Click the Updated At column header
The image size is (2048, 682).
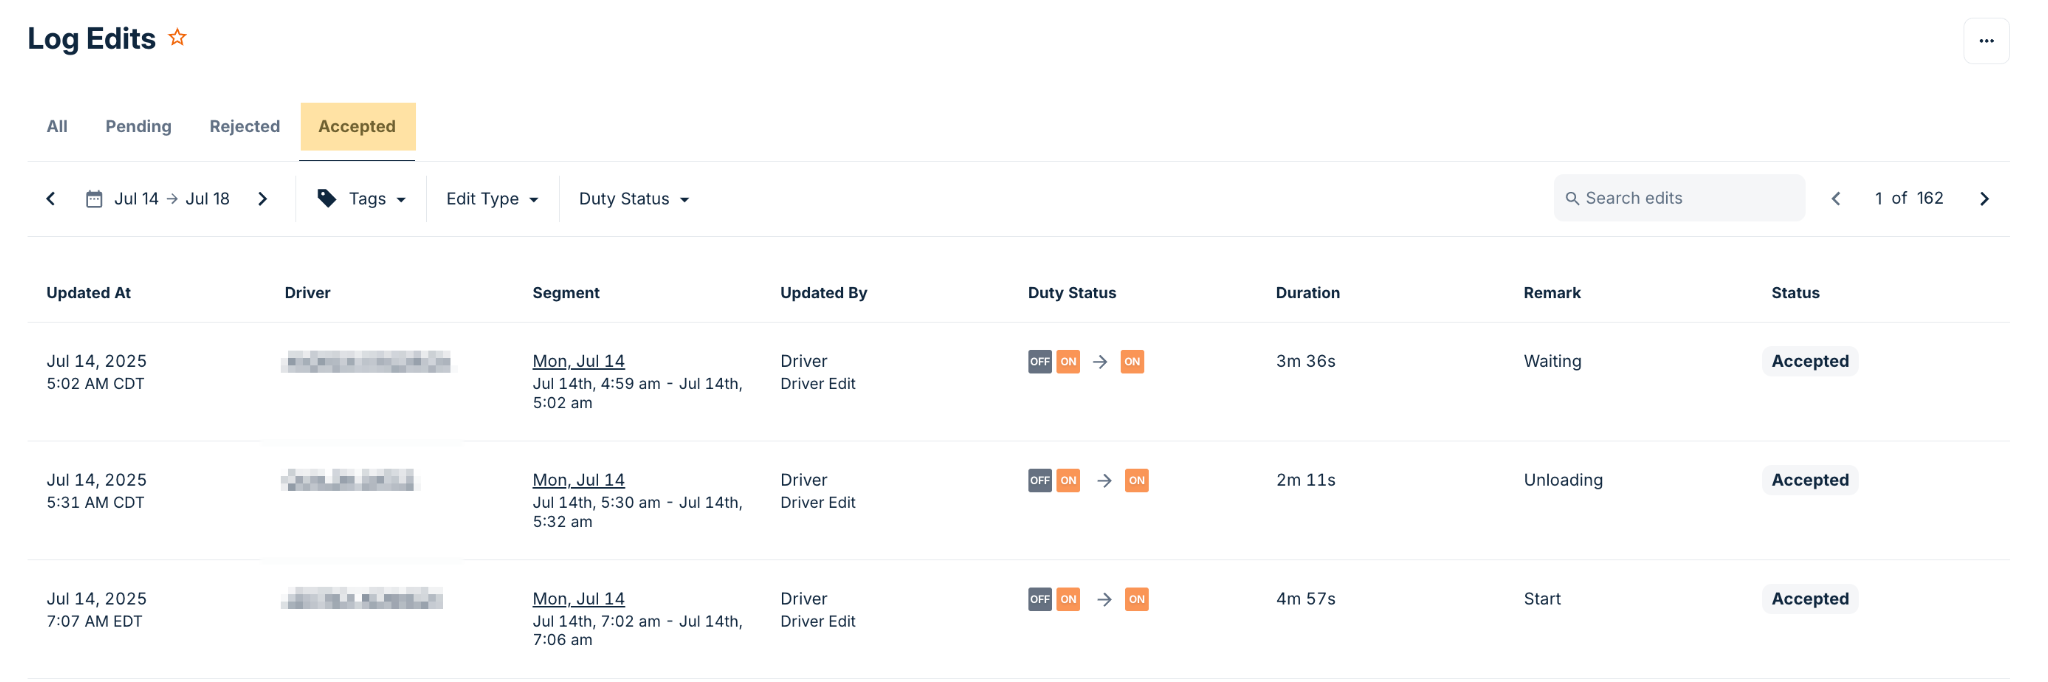pos(89,293)
